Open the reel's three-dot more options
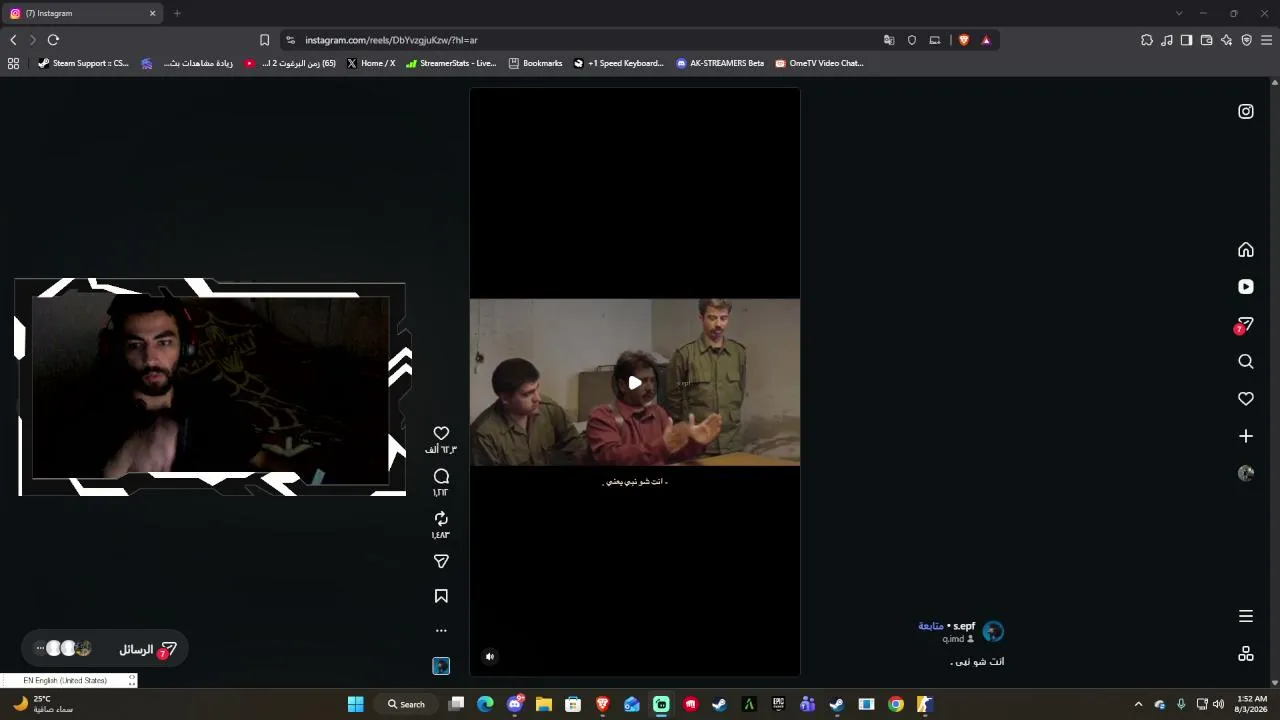 (x=441, y=631)
